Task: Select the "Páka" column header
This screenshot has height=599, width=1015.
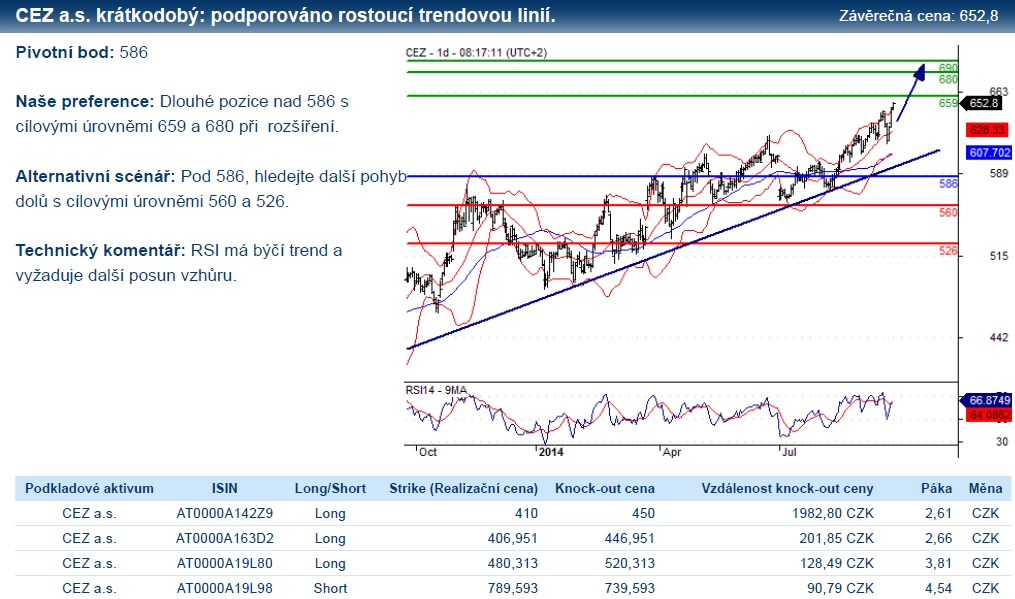Action: [x=937, y=488]
